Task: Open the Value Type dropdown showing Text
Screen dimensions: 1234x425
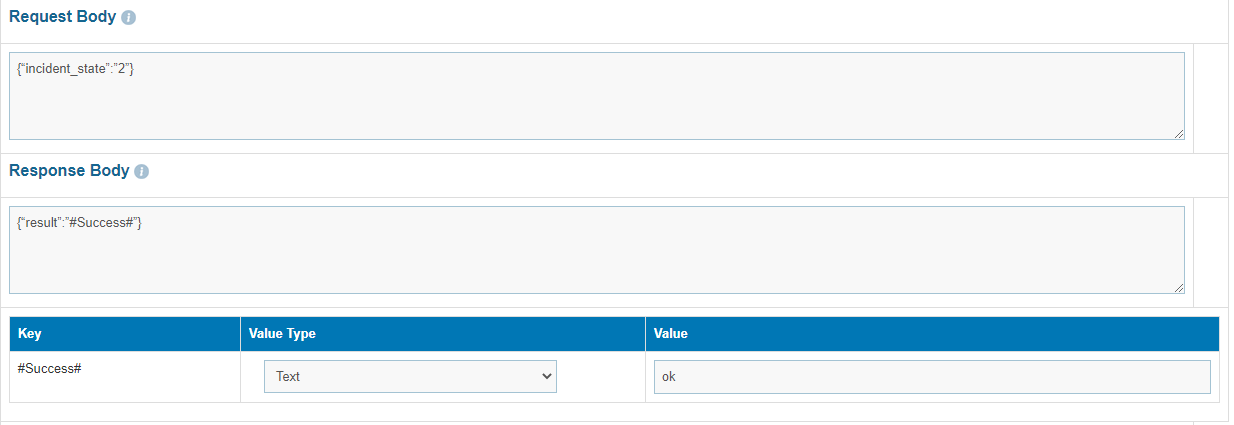Action: click(410, 377)
